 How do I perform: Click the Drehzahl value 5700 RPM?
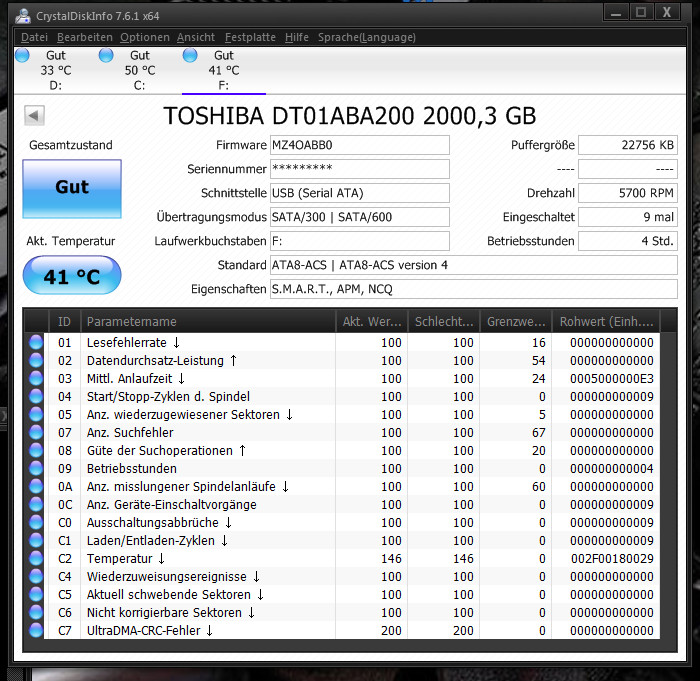pos(628,193)
